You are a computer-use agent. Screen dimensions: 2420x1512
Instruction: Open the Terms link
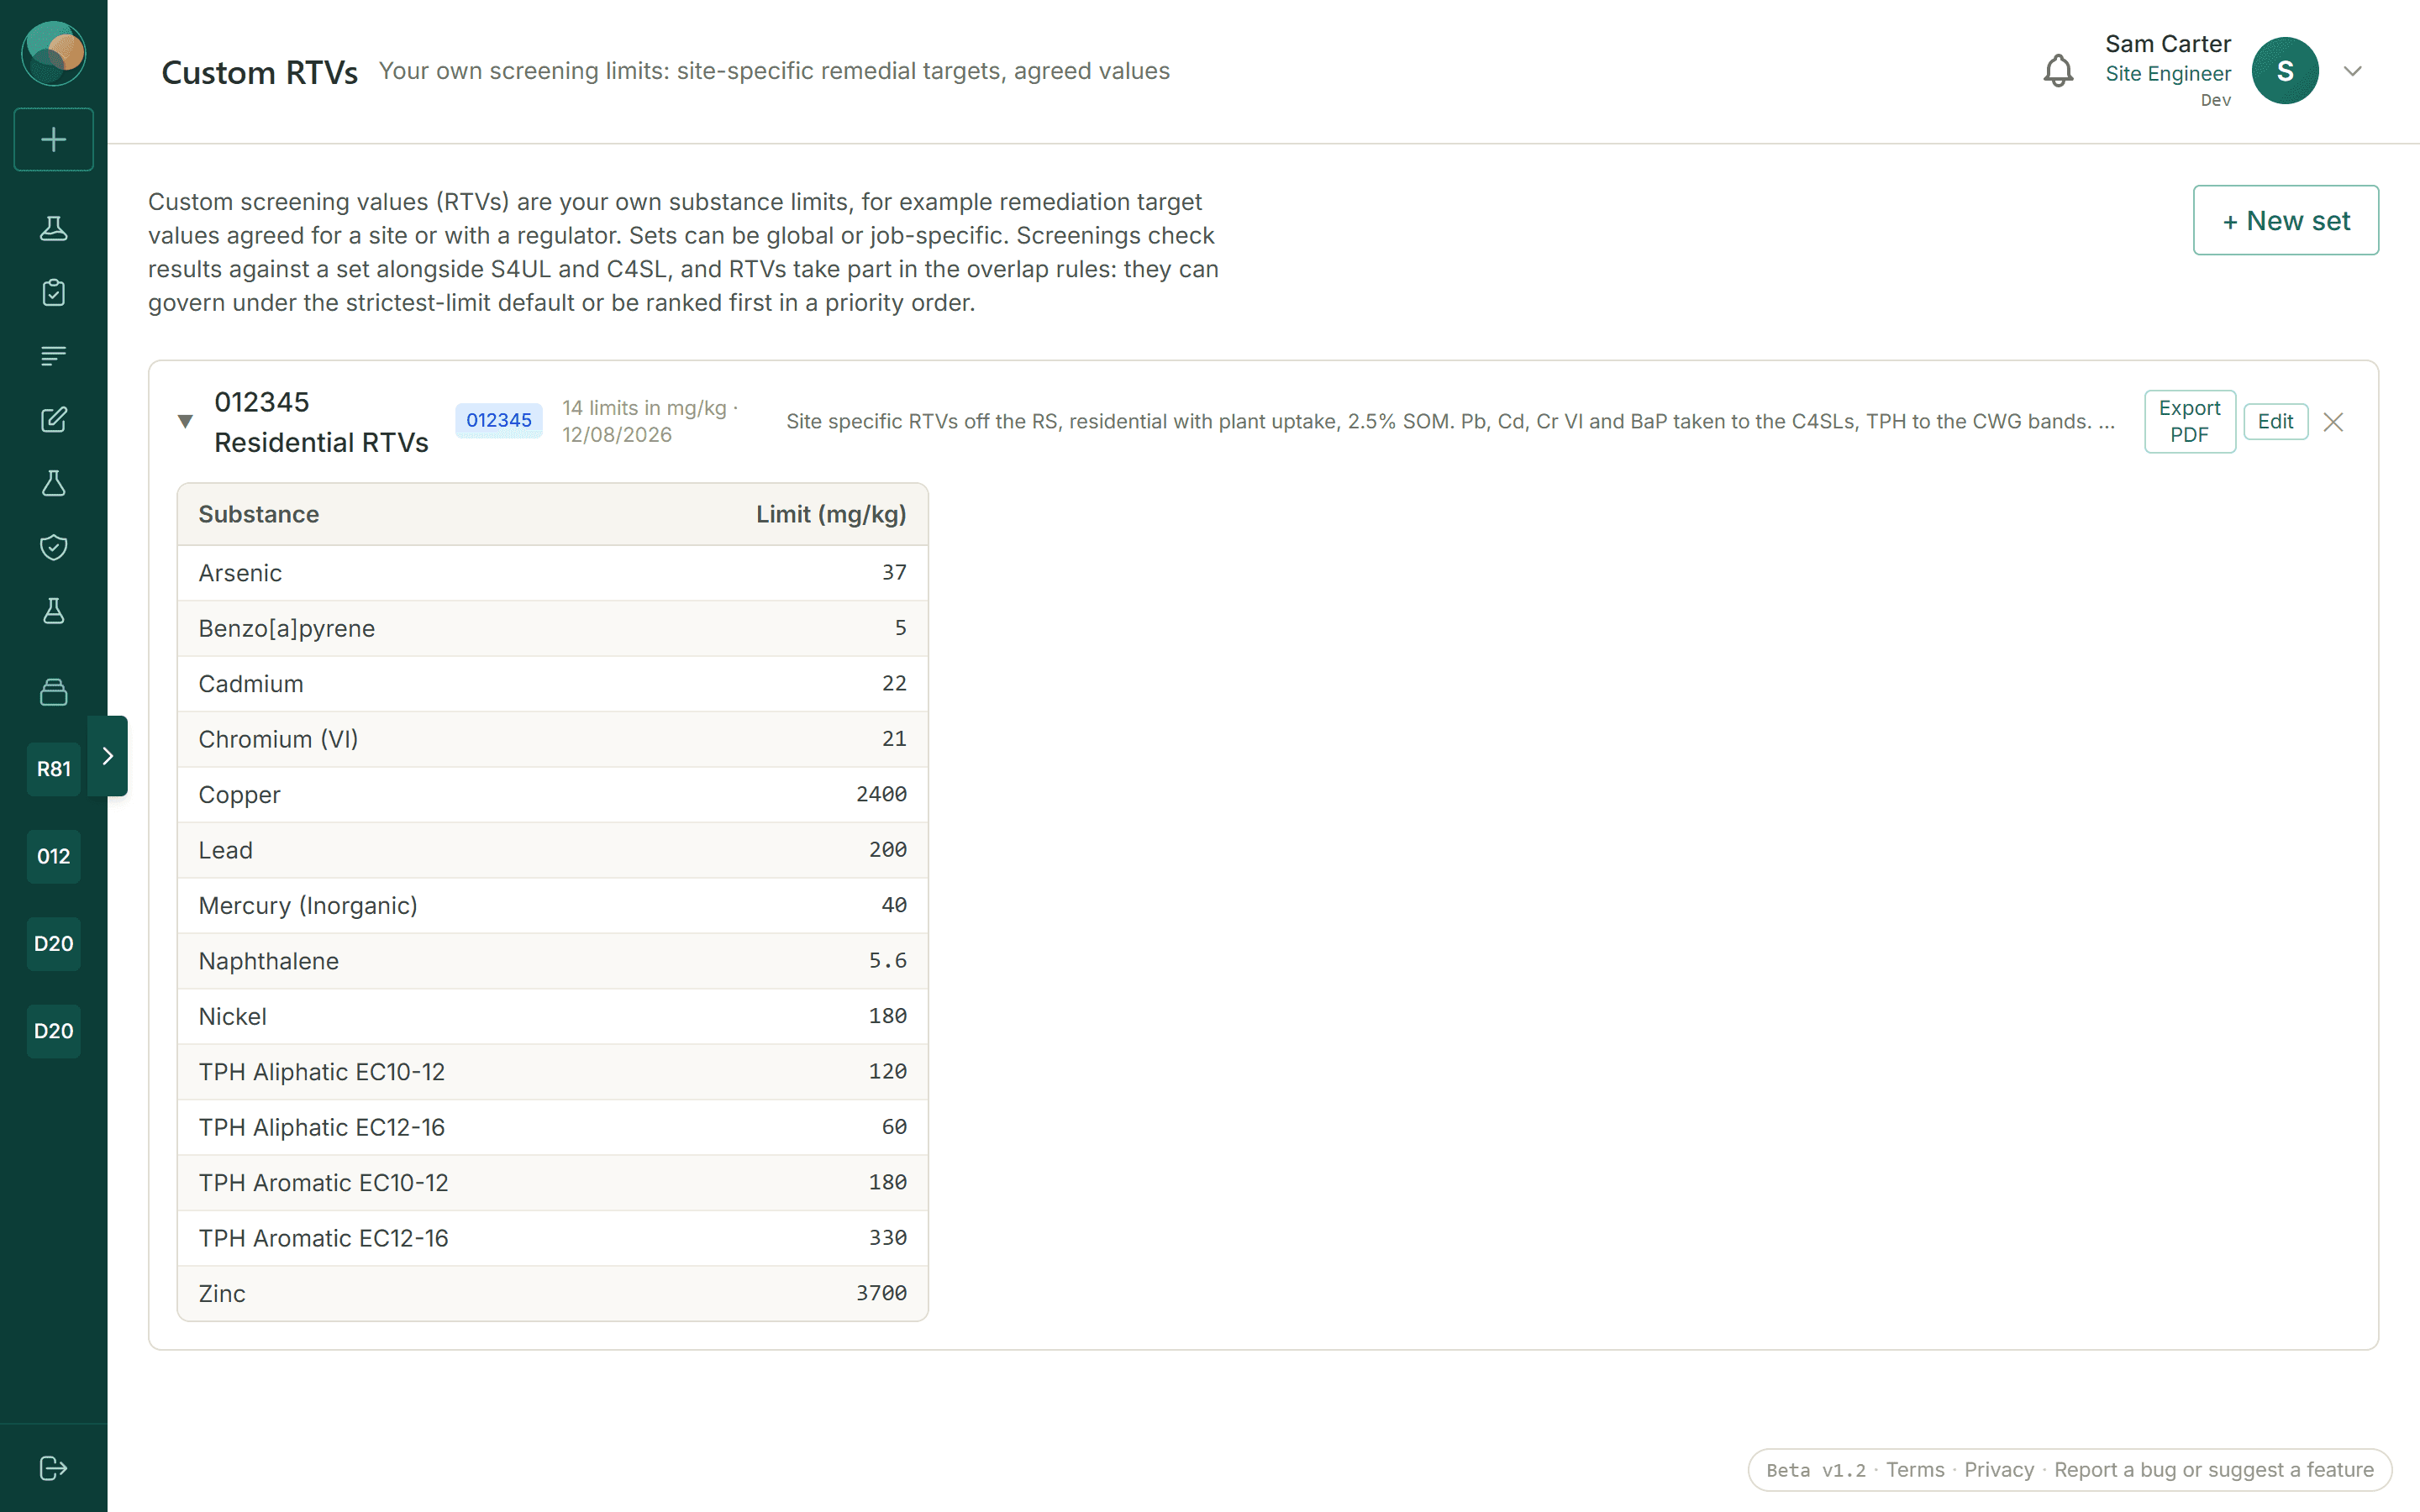tap(1915, 1469)
